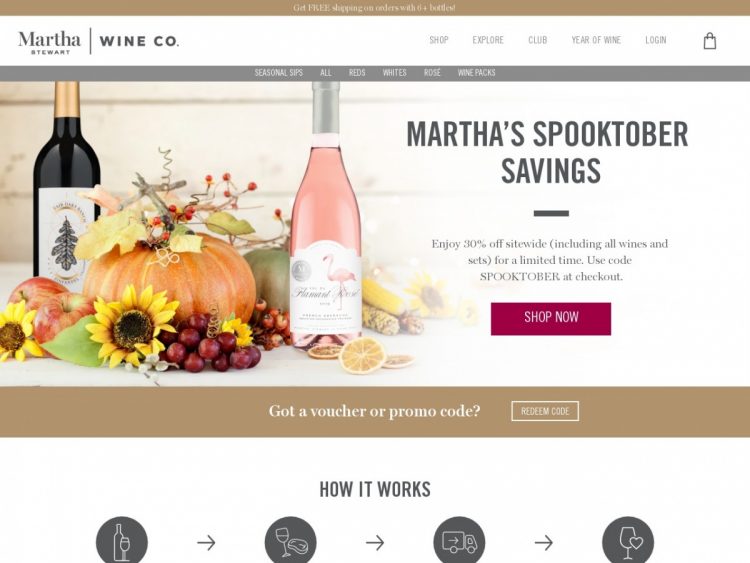Open the Explore menu

(x=488, y=40)
